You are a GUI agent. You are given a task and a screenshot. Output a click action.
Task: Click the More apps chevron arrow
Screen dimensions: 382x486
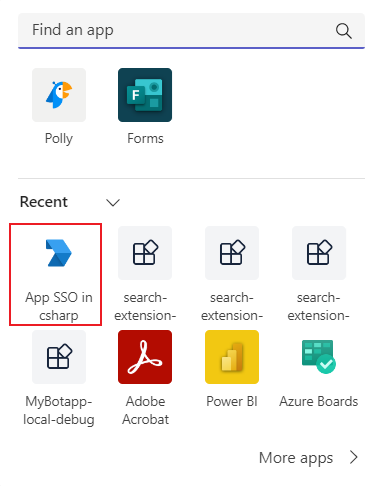354,457
